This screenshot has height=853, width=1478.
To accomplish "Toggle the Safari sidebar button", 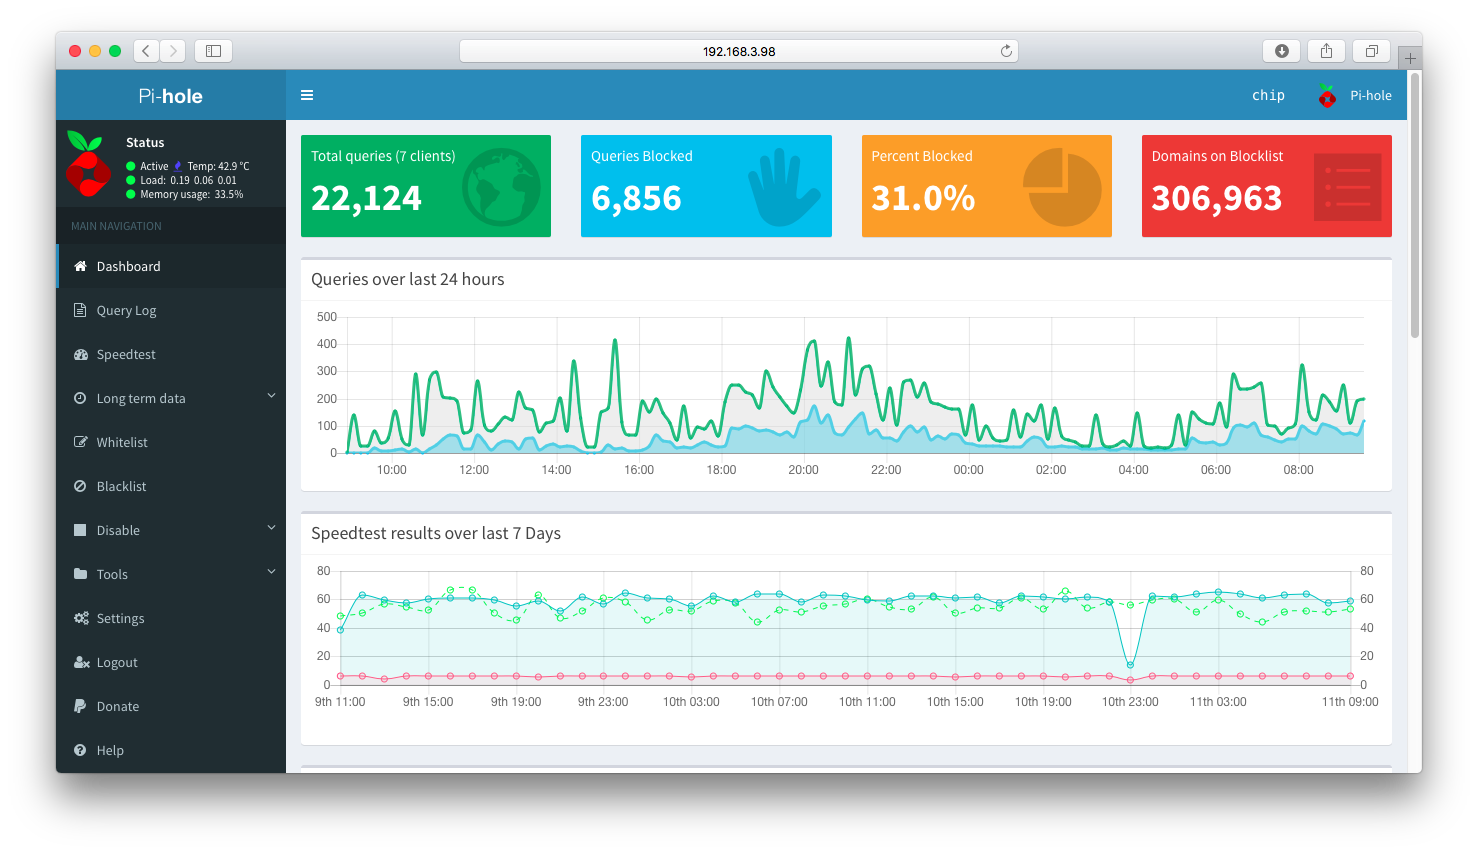I will point(213,51).
